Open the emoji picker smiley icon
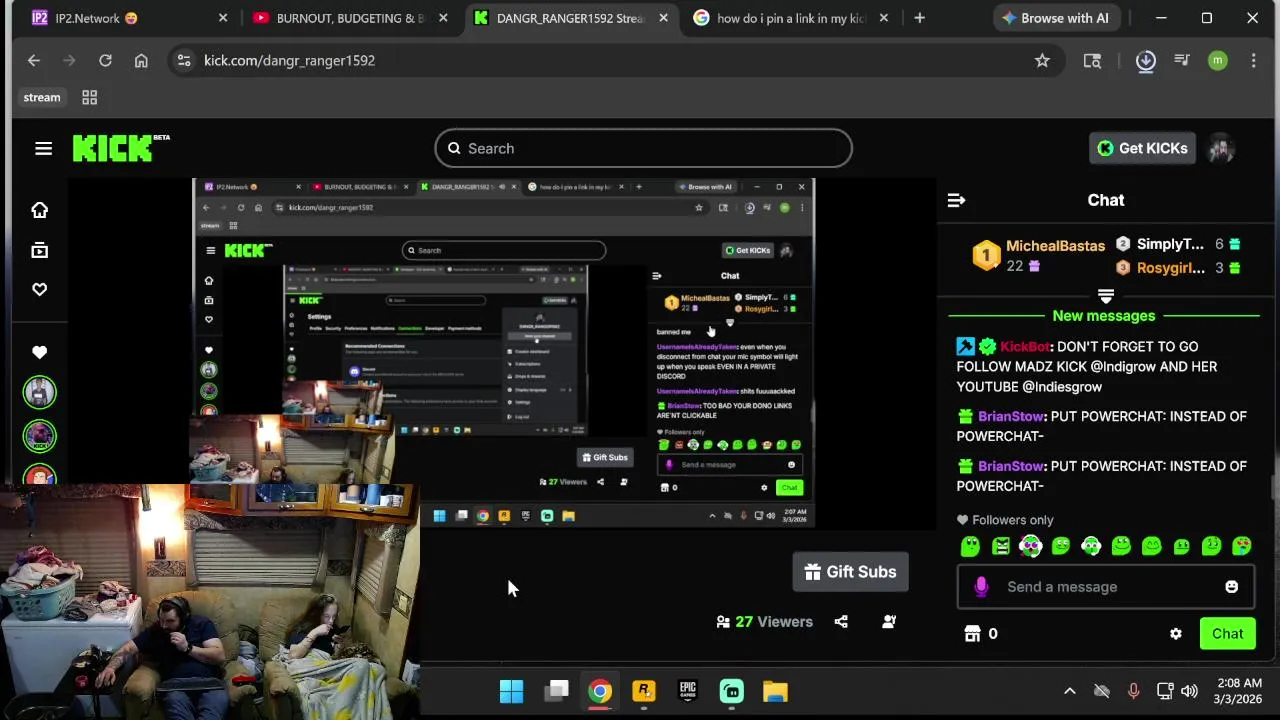The width and height of the screenshot is (1280, 720). 1232,587
